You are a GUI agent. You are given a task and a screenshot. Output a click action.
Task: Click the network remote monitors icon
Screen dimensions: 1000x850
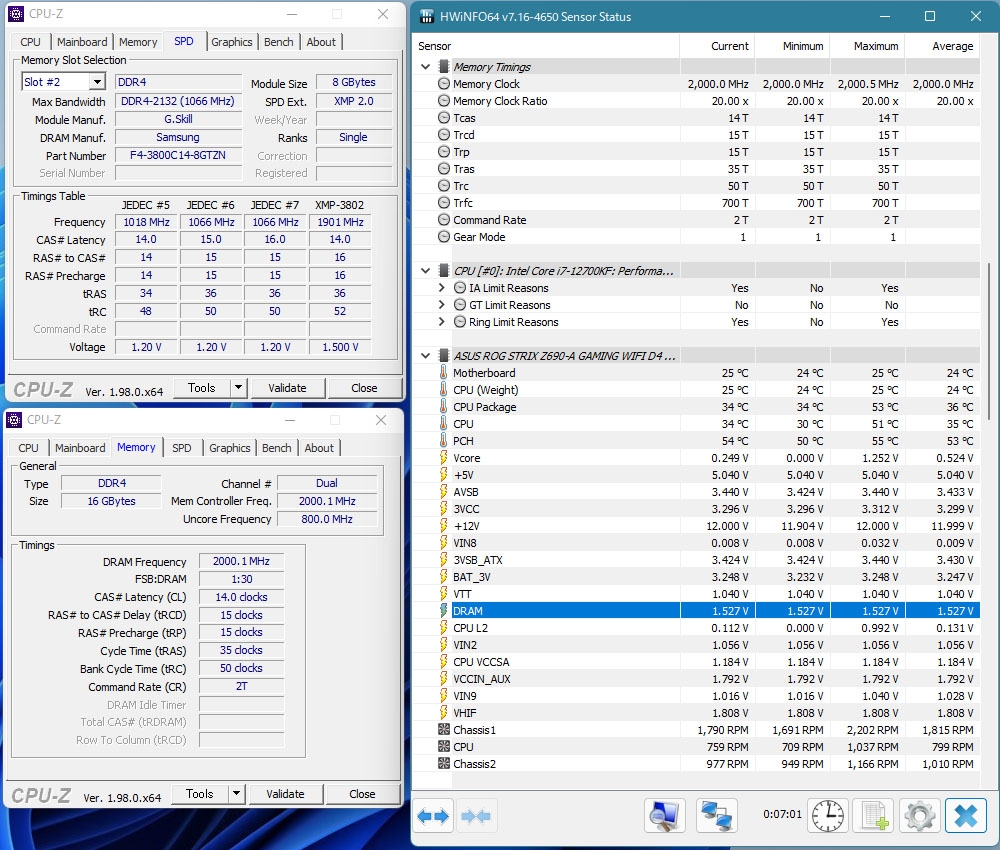click(716, 816)
